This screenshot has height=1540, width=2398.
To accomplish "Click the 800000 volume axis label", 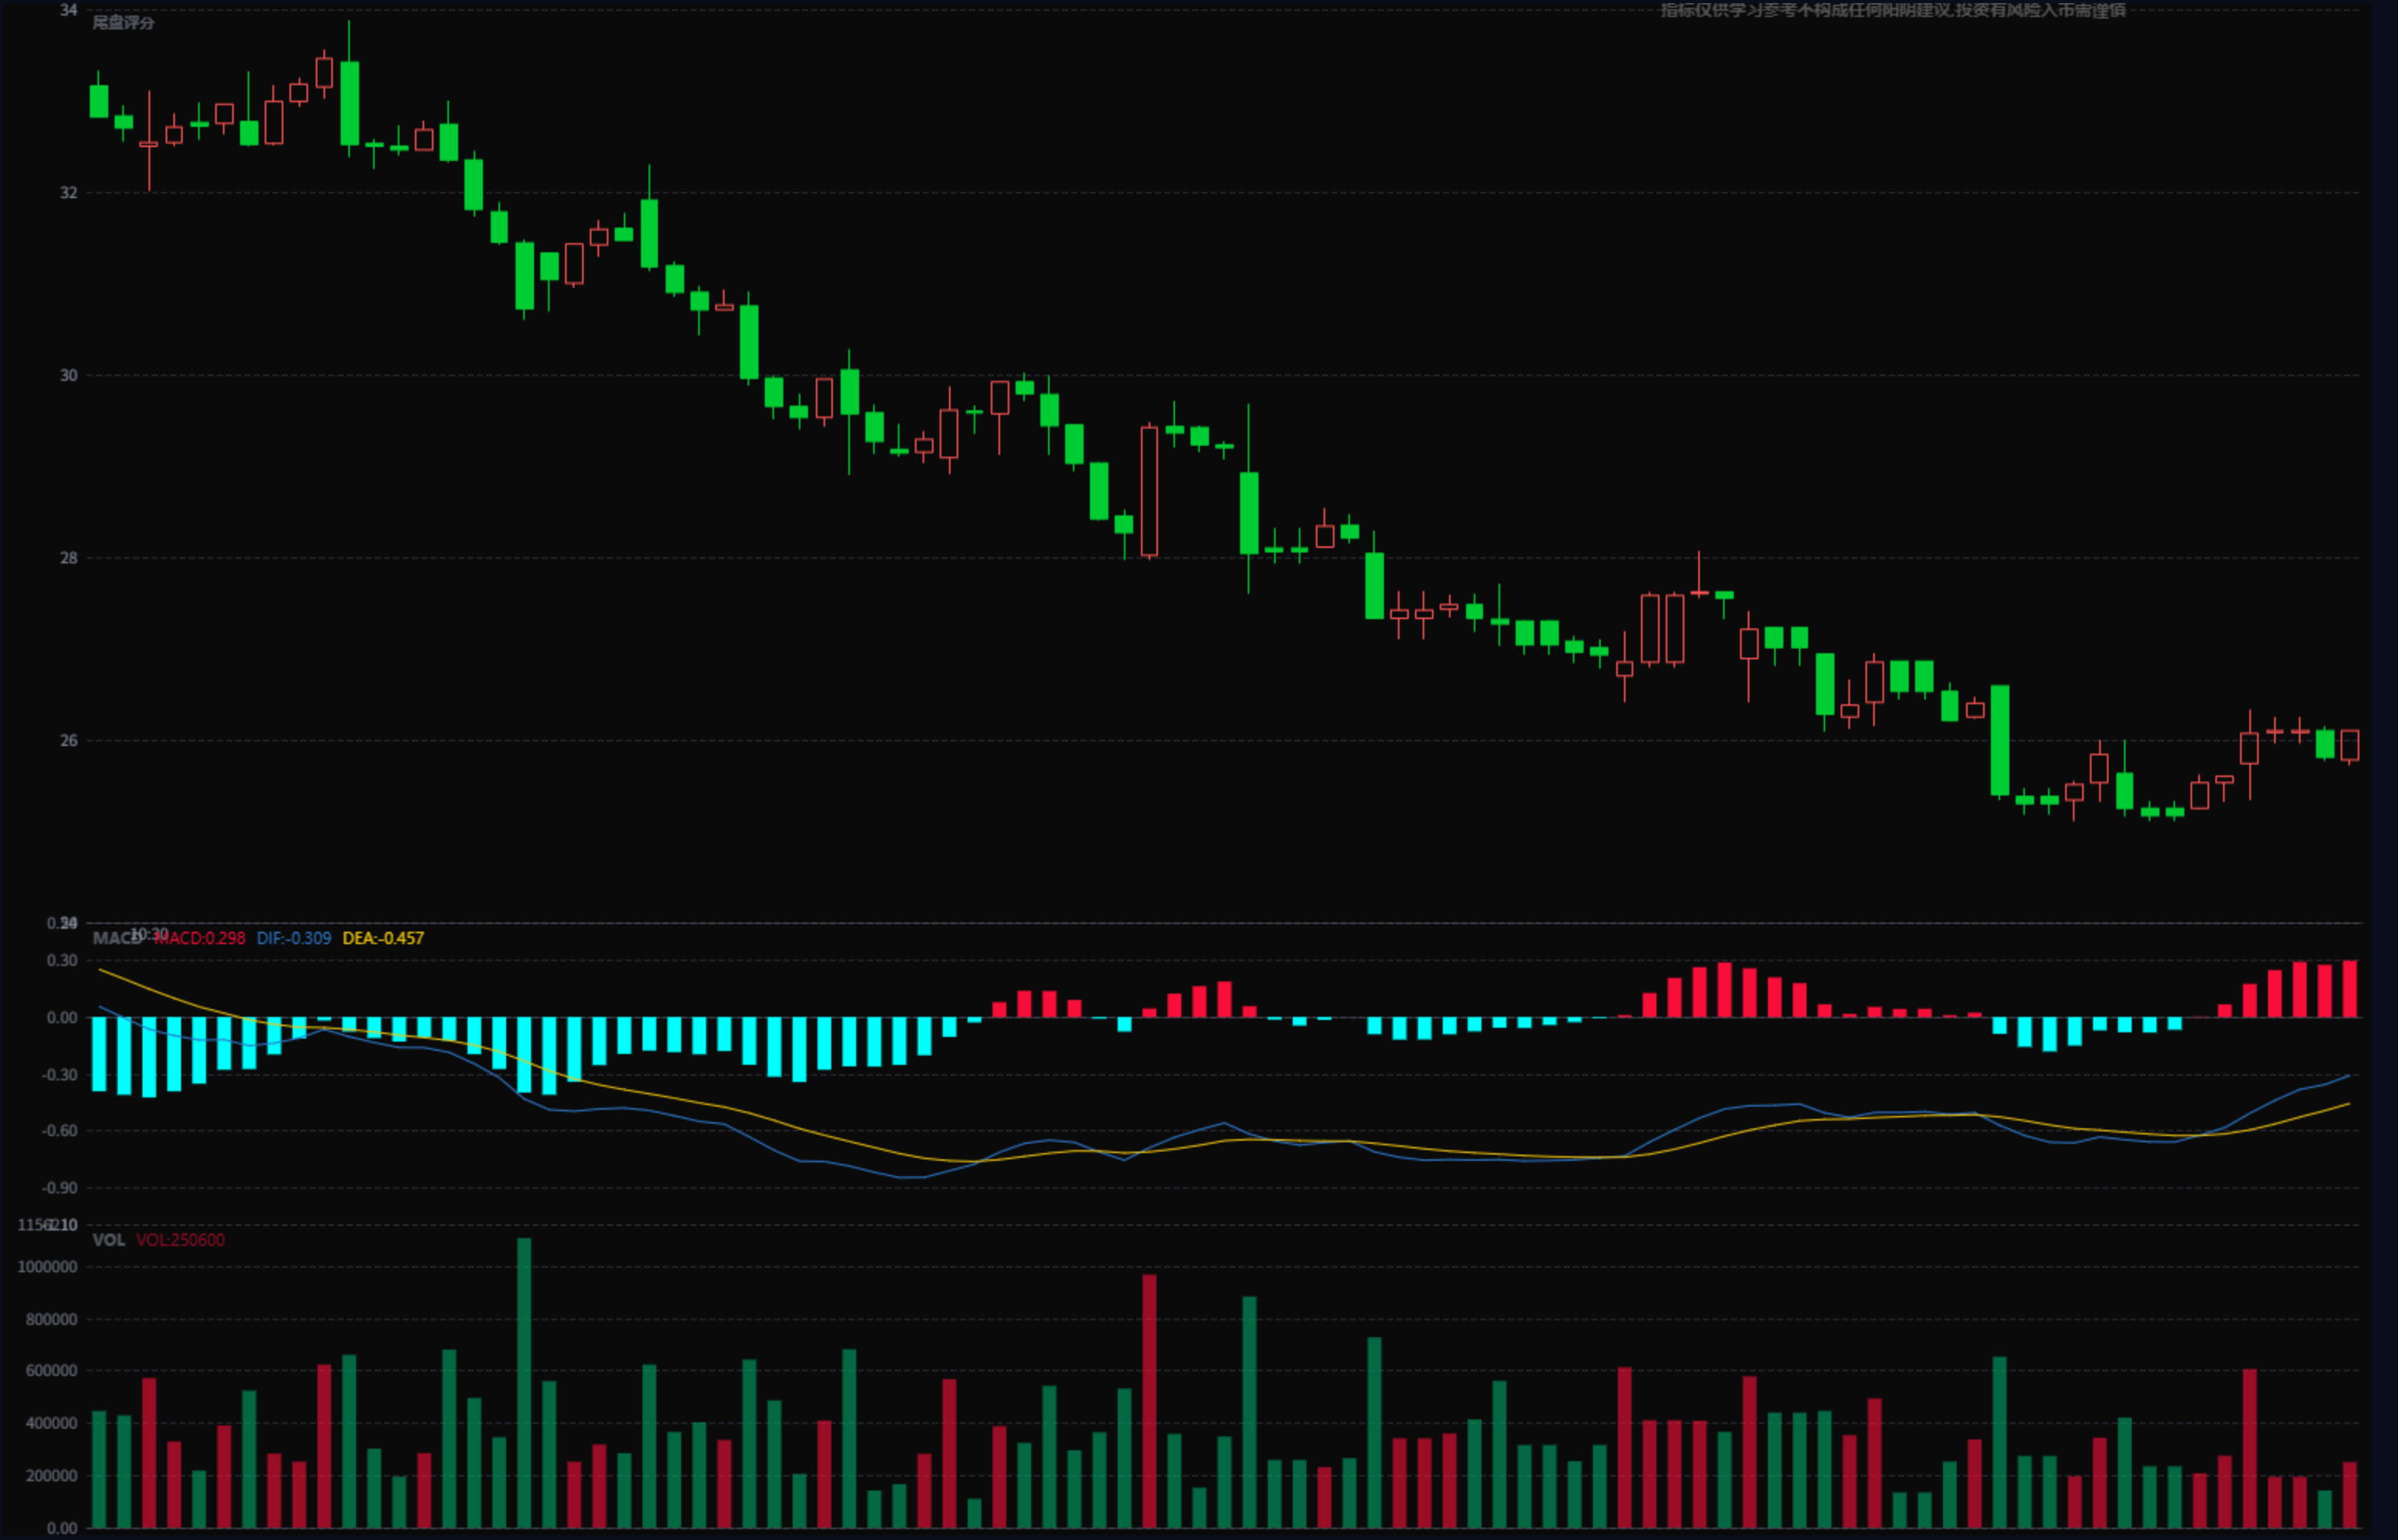I will pyautogui.click(x=52, y=1320).
